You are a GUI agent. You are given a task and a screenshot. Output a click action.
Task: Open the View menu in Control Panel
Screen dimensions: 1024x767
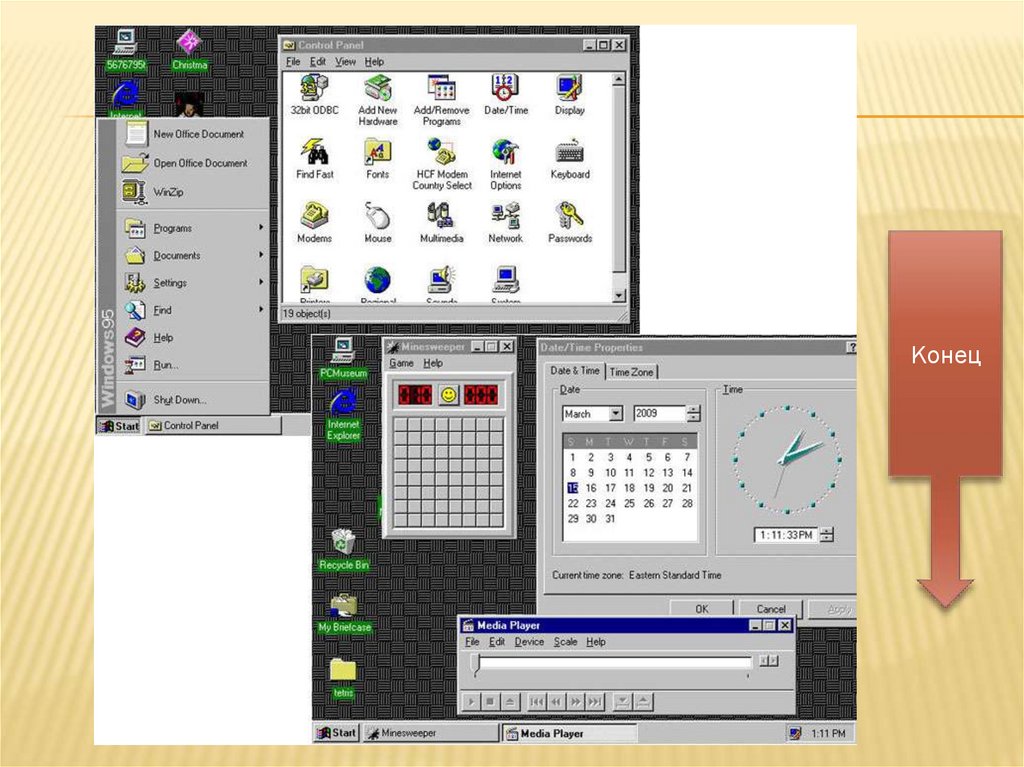click(x=345, y=61)
